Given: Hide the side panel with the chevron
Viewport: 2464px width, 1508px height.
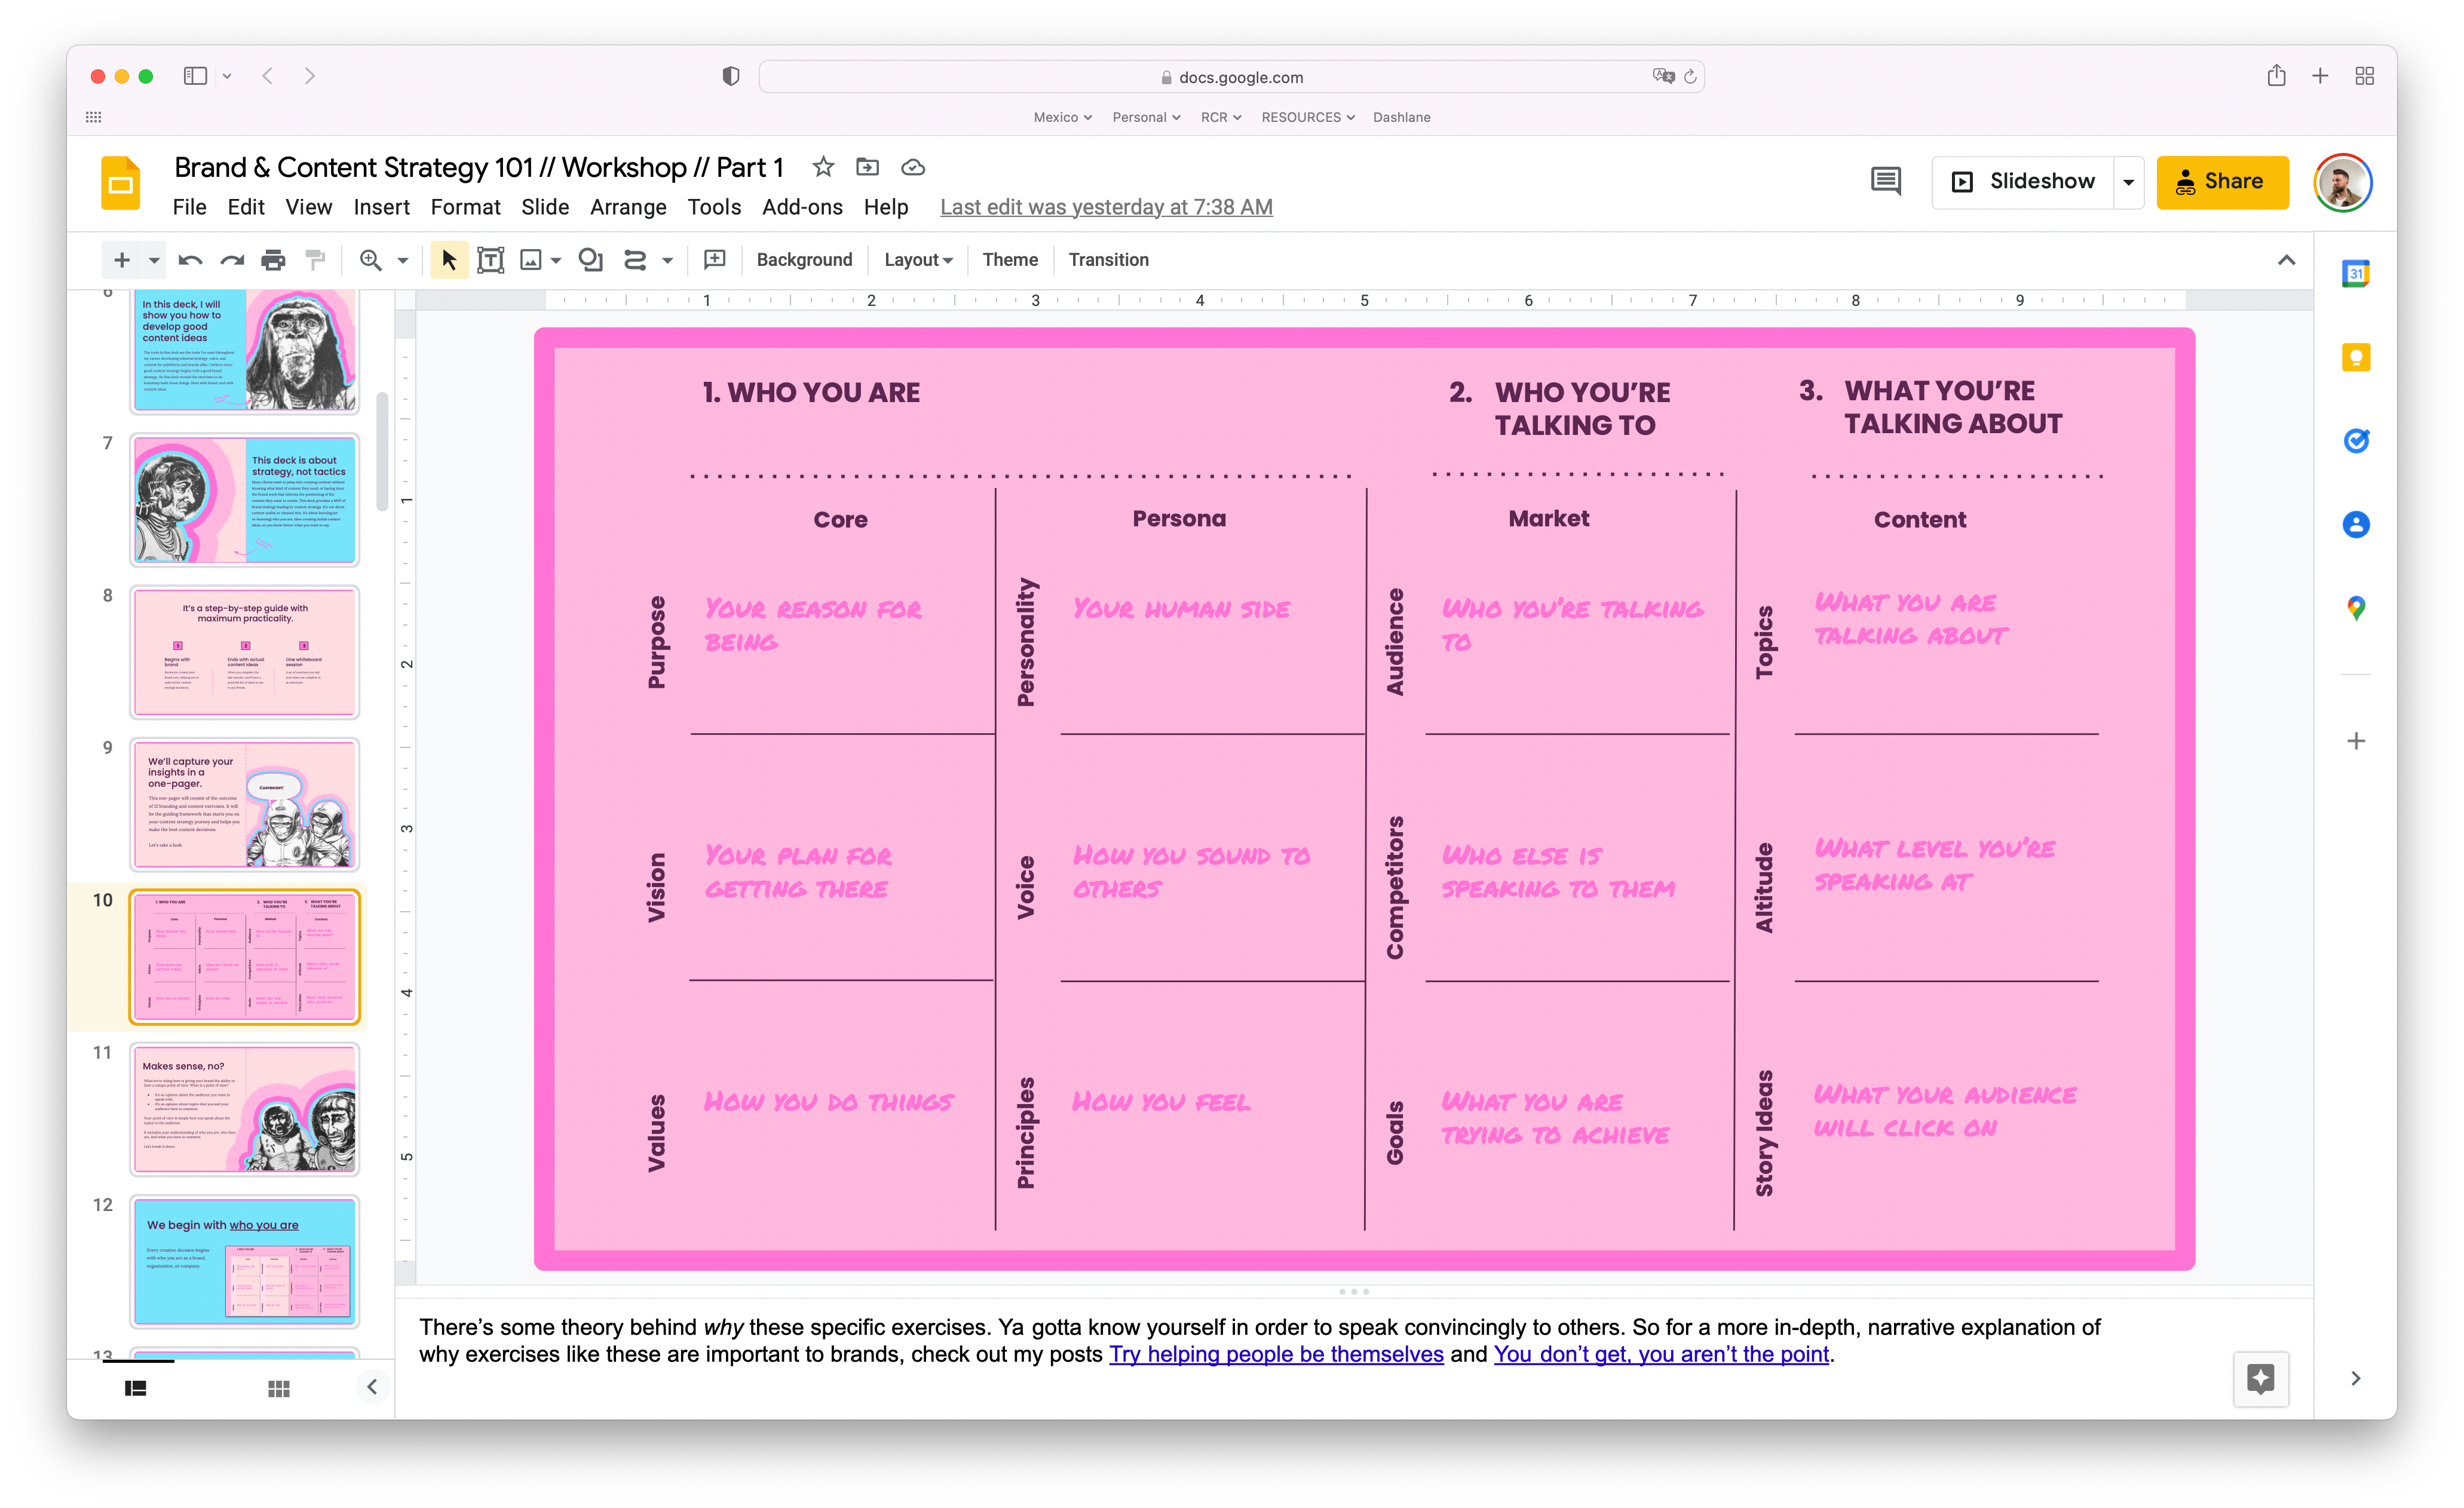Looking at the screenshot, I should [2356, 1378].
